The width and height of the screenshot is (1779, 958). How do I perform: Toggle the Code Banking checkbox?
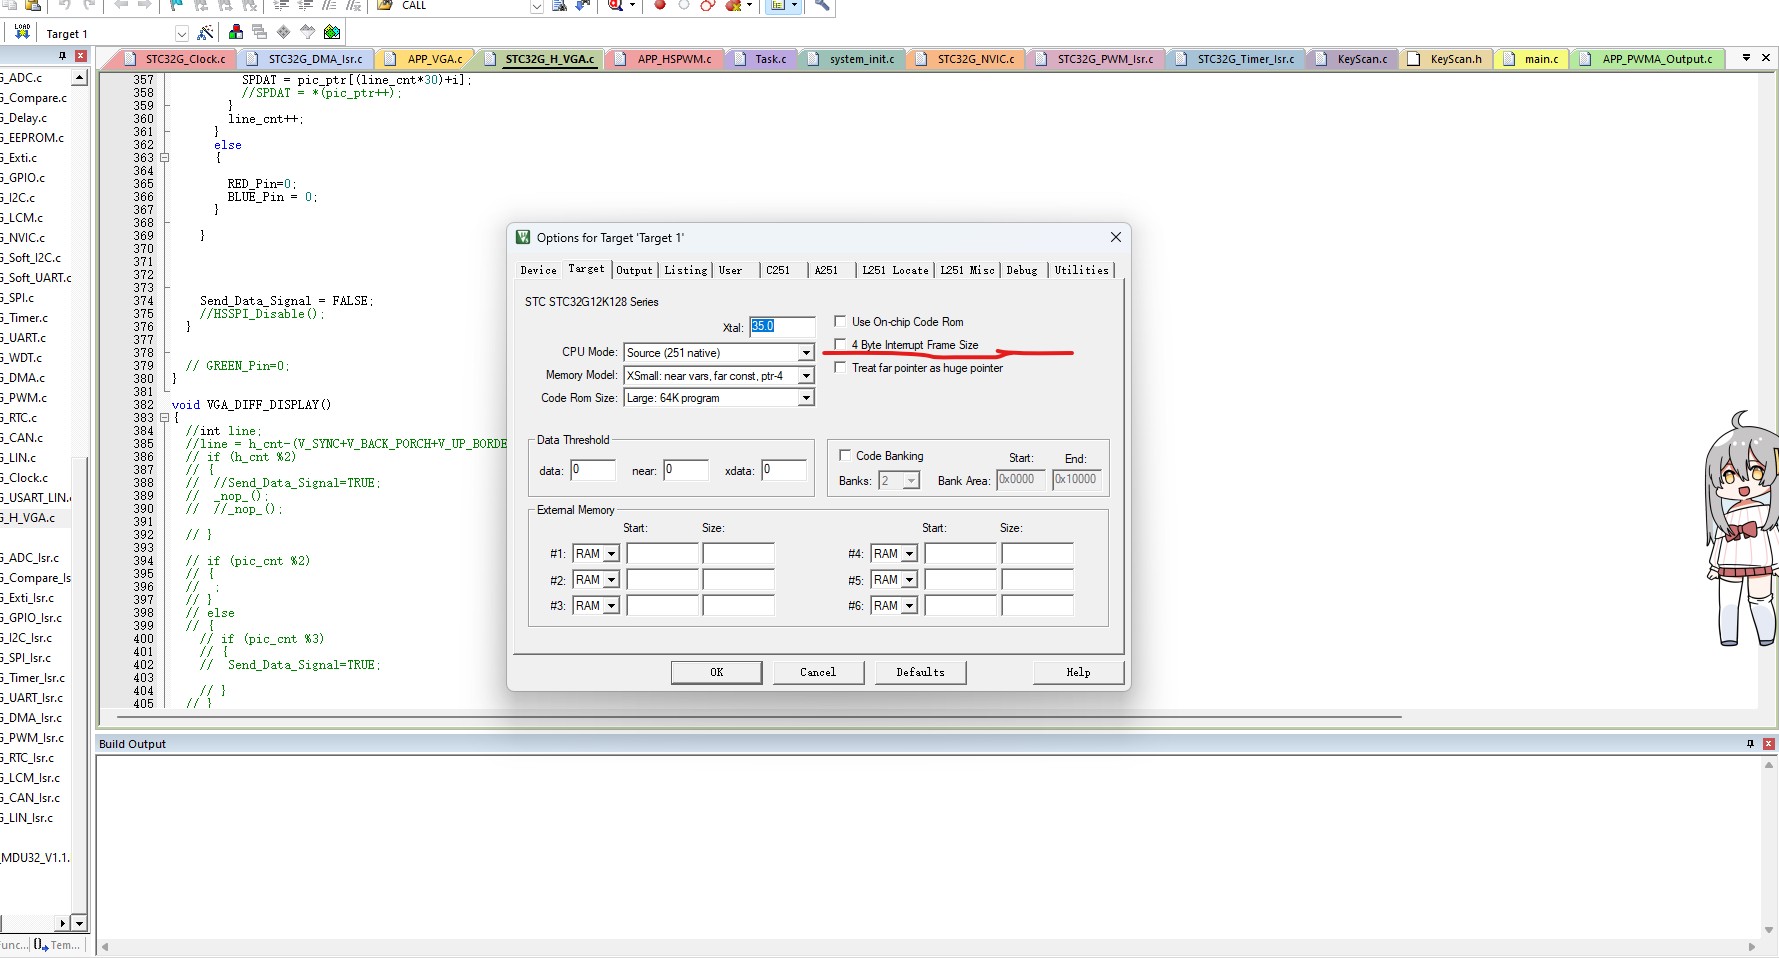[845, 456]
